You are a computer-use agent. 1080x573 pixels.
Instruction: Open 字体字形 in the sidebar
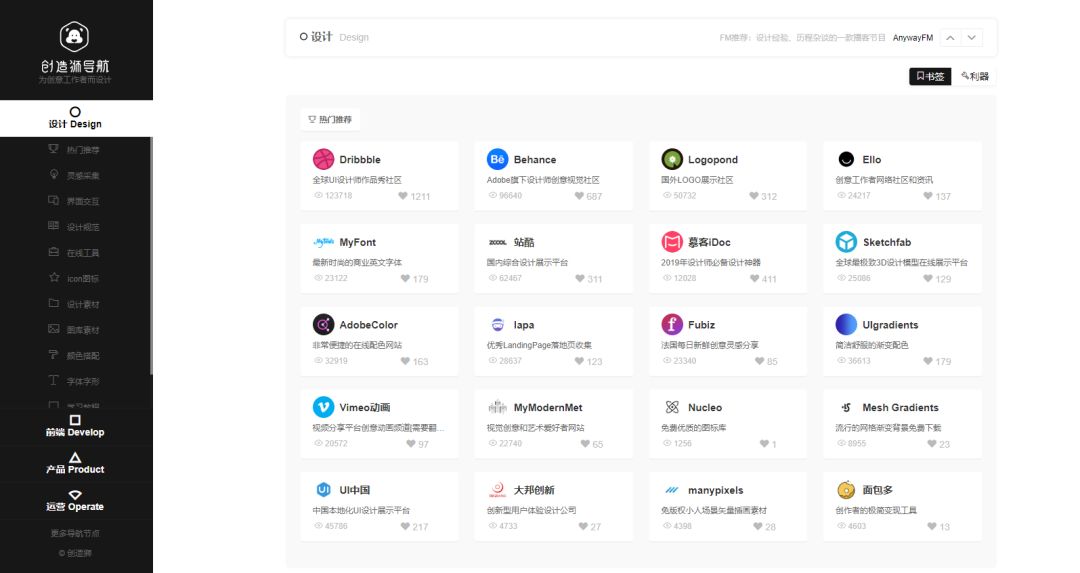(x=74, y=381)
